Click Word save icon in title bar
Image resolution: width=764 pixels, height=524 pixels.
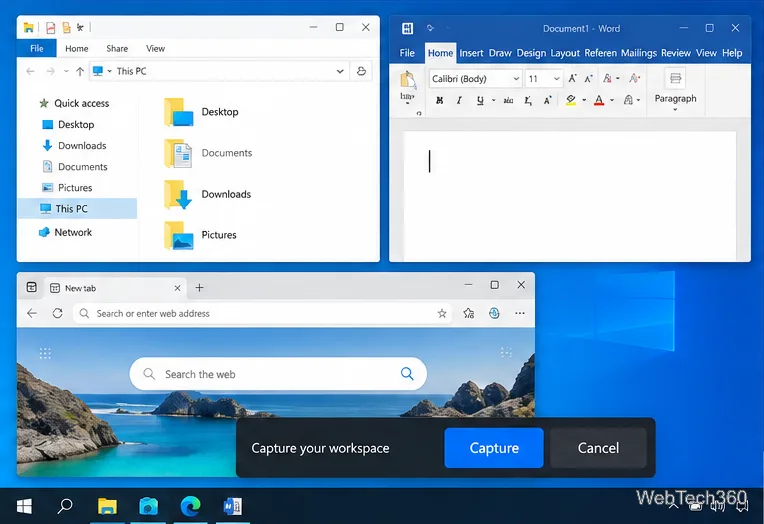tap(407, 28)
